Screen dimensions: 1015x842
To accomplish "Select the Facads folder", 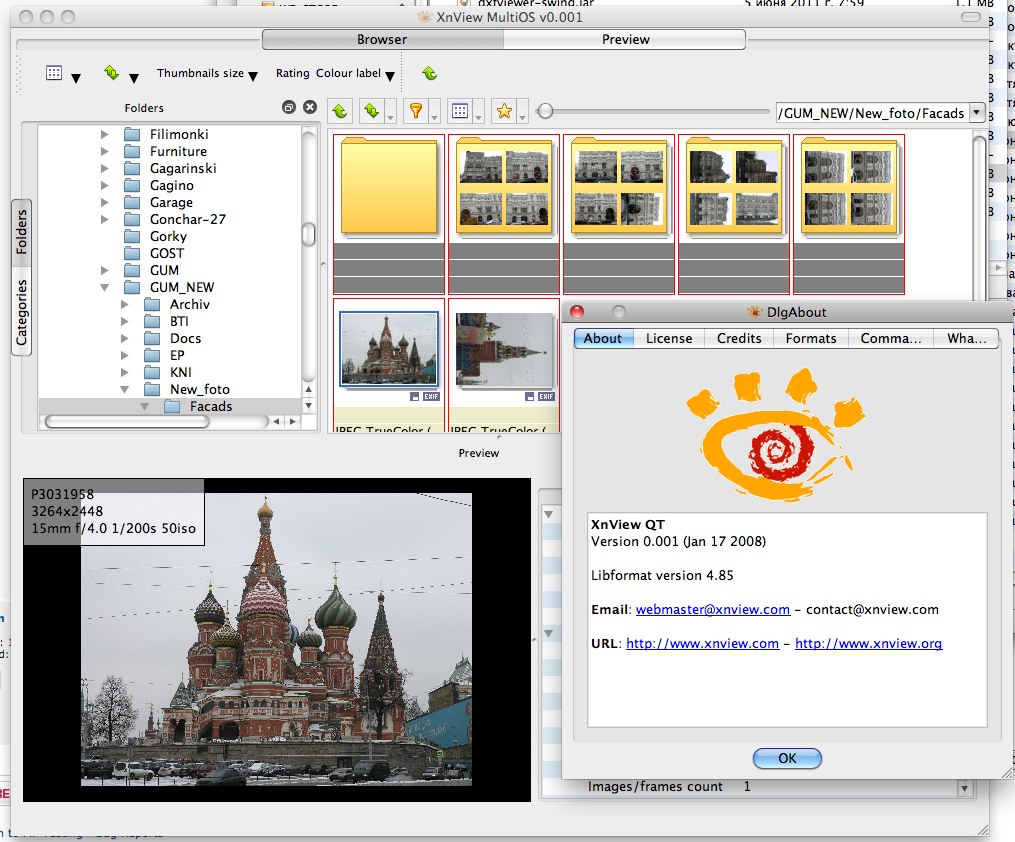I will point(211,406).
